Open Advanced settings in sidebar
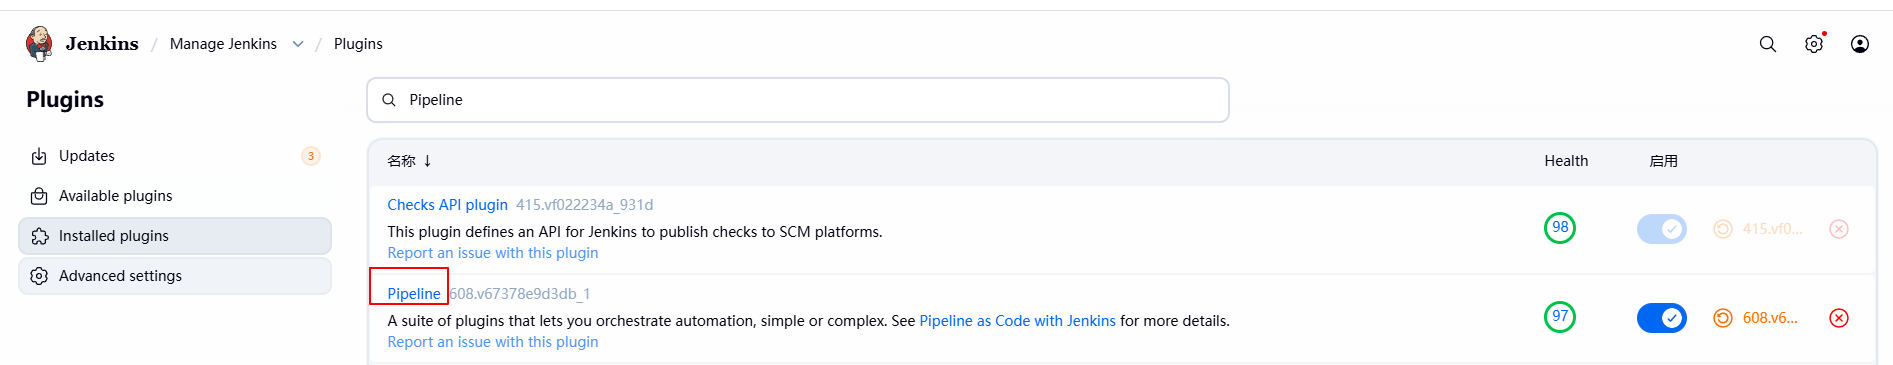 (x=175, y=276)
